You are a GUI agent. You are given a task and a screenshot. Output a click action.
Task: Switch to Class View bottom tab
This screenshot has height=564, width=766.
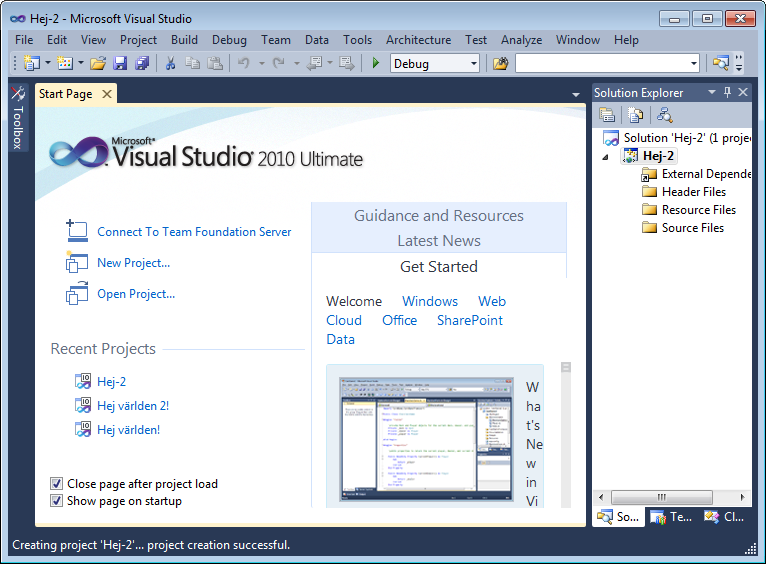724,517
